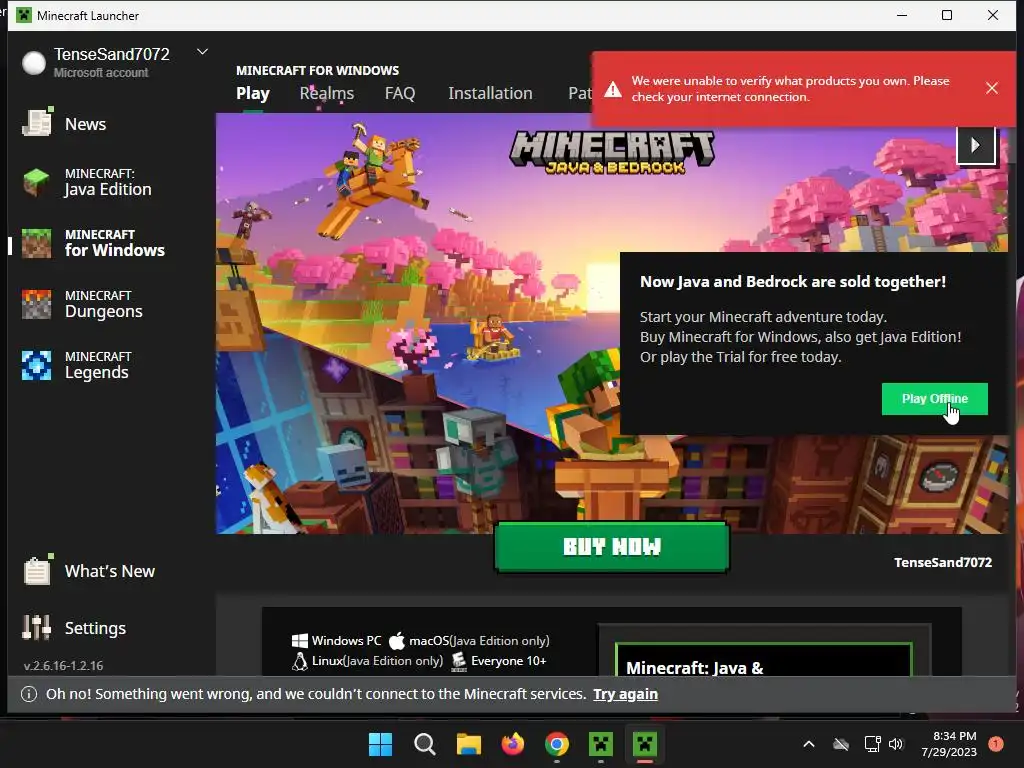Expand the account dropdown chevron
1024x768 pixels.
click(202, 52)
